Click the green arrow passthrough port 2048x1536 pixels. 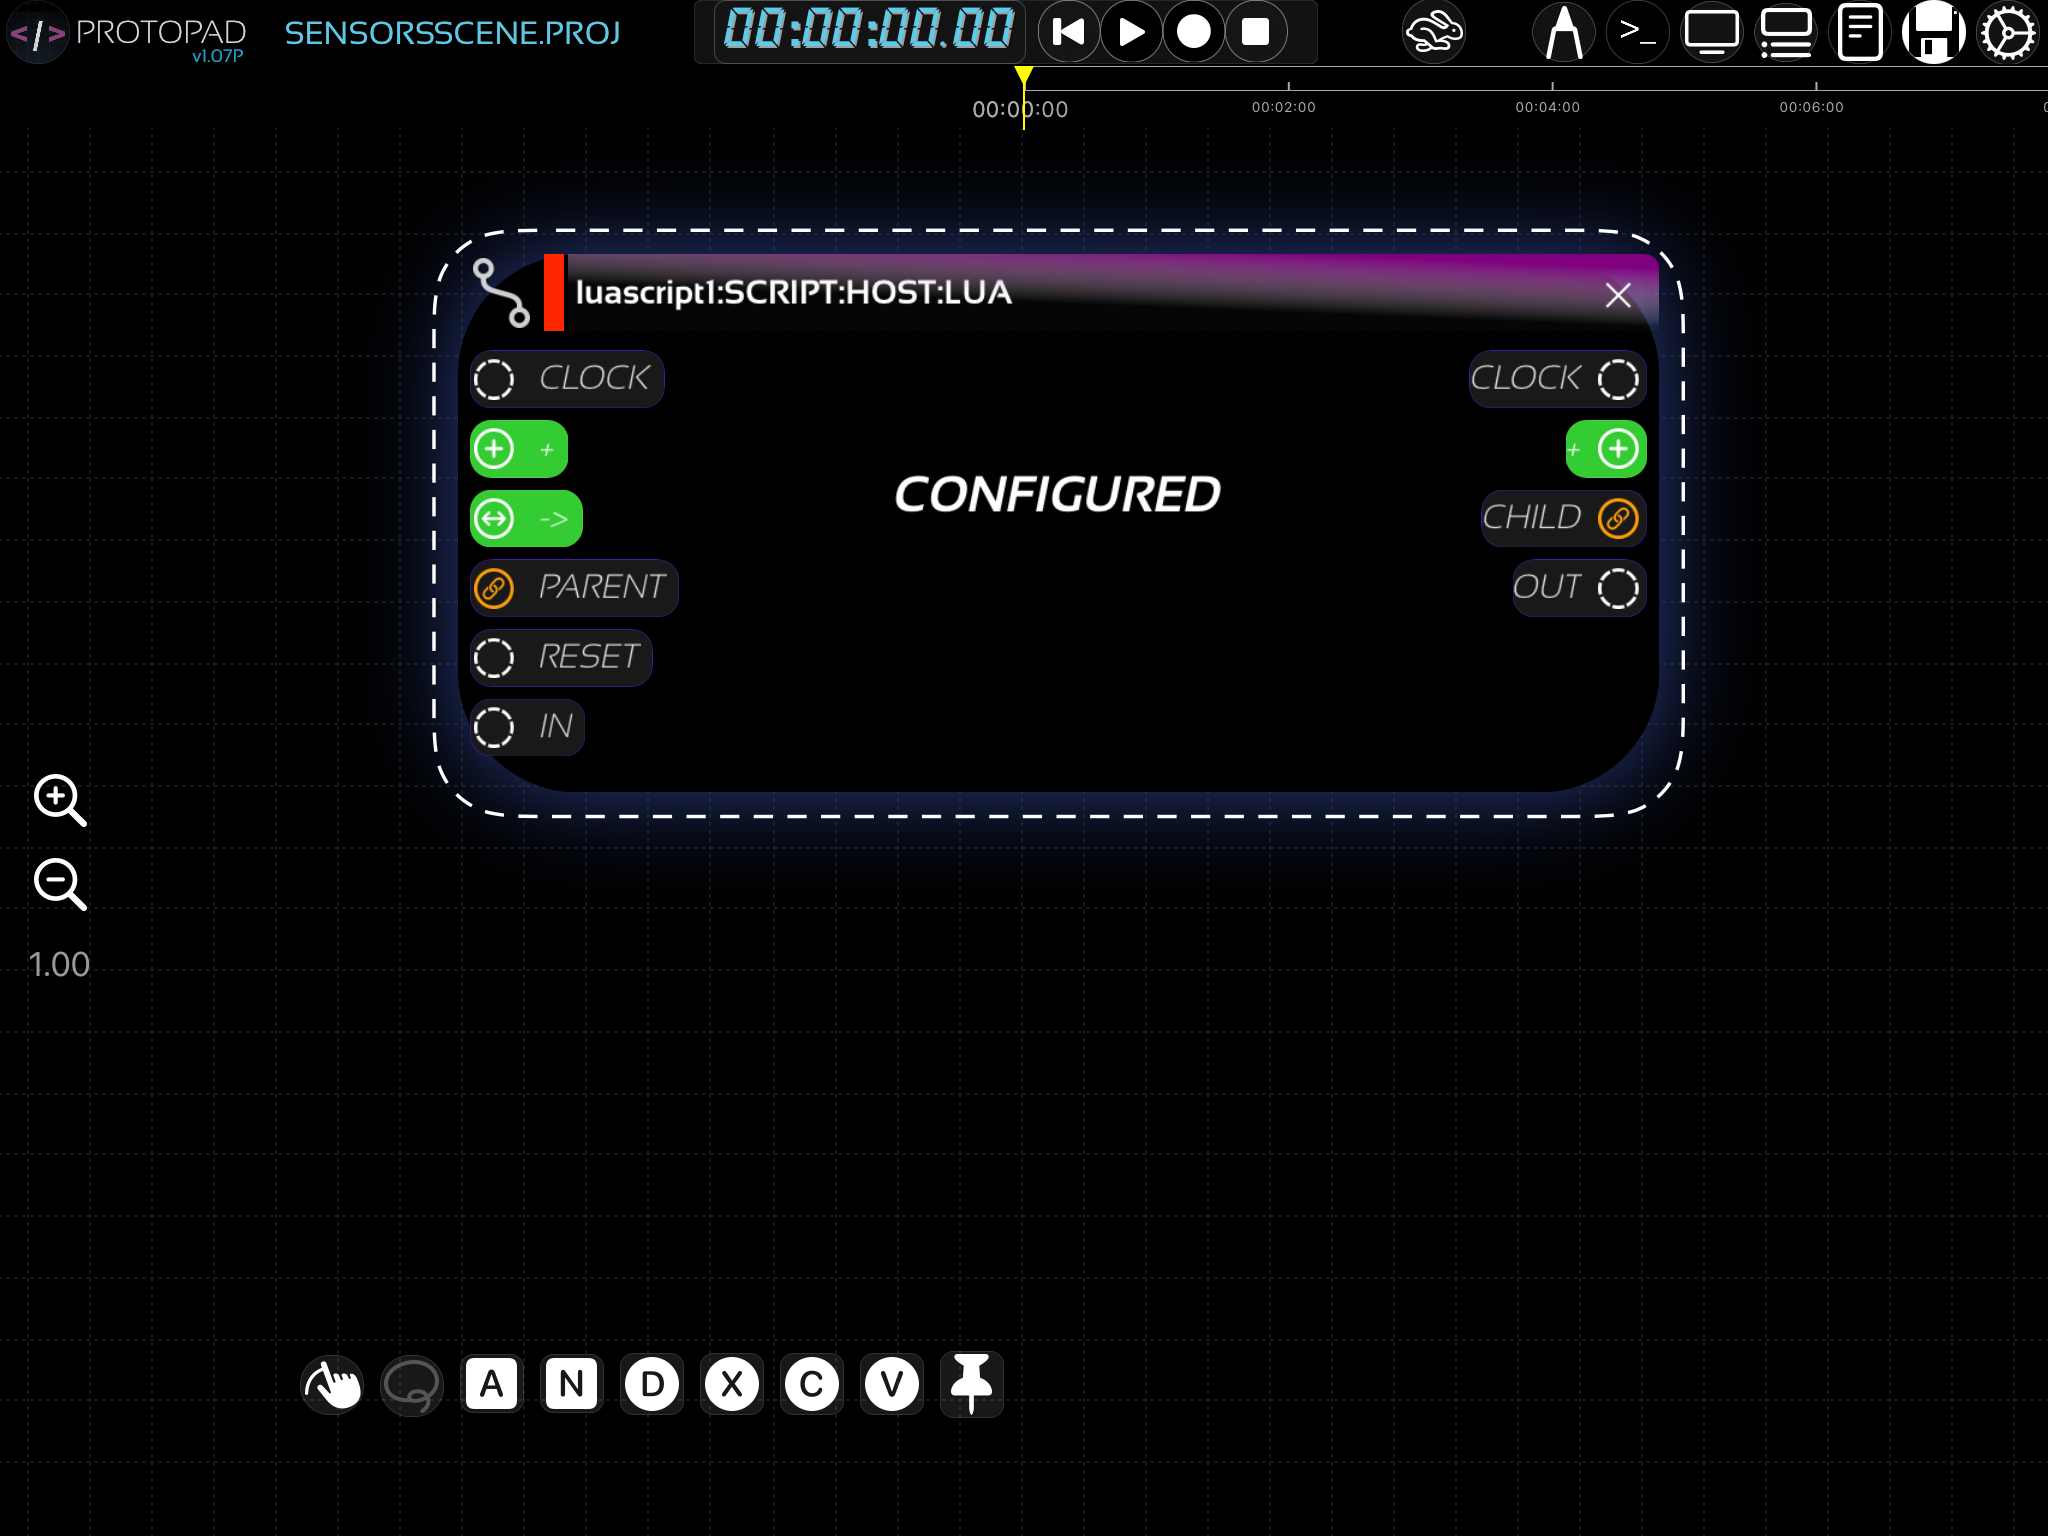[x=494, y=519]
